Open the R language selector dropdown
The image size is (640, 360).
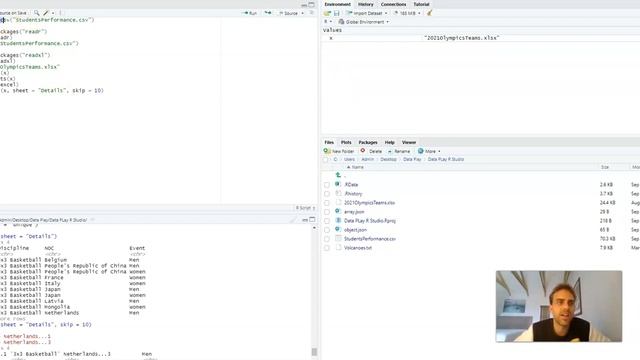328,22
